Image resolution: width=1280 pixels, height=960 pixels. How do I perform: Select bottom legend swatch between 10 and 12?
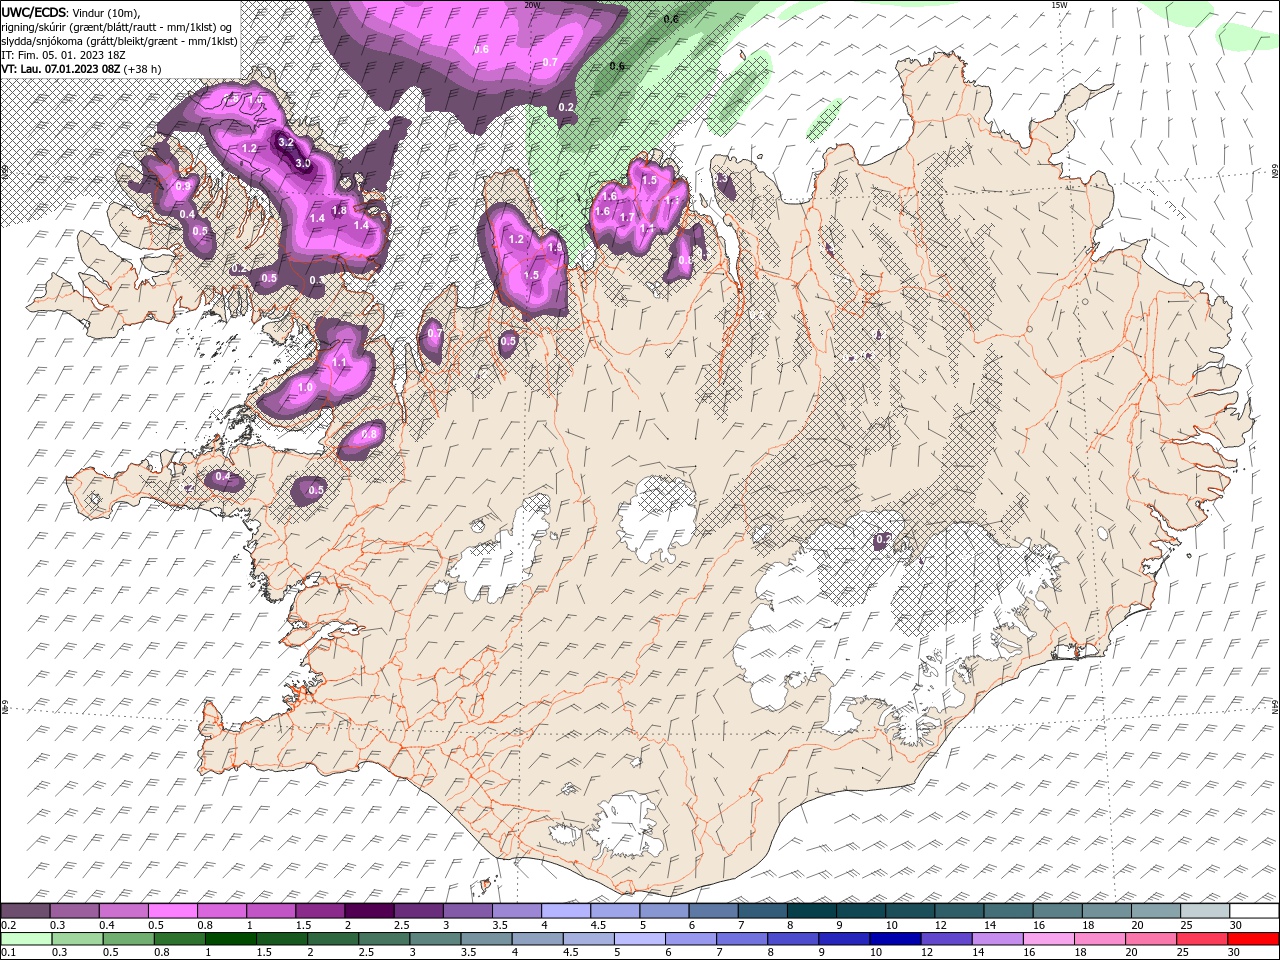[896, 938]
